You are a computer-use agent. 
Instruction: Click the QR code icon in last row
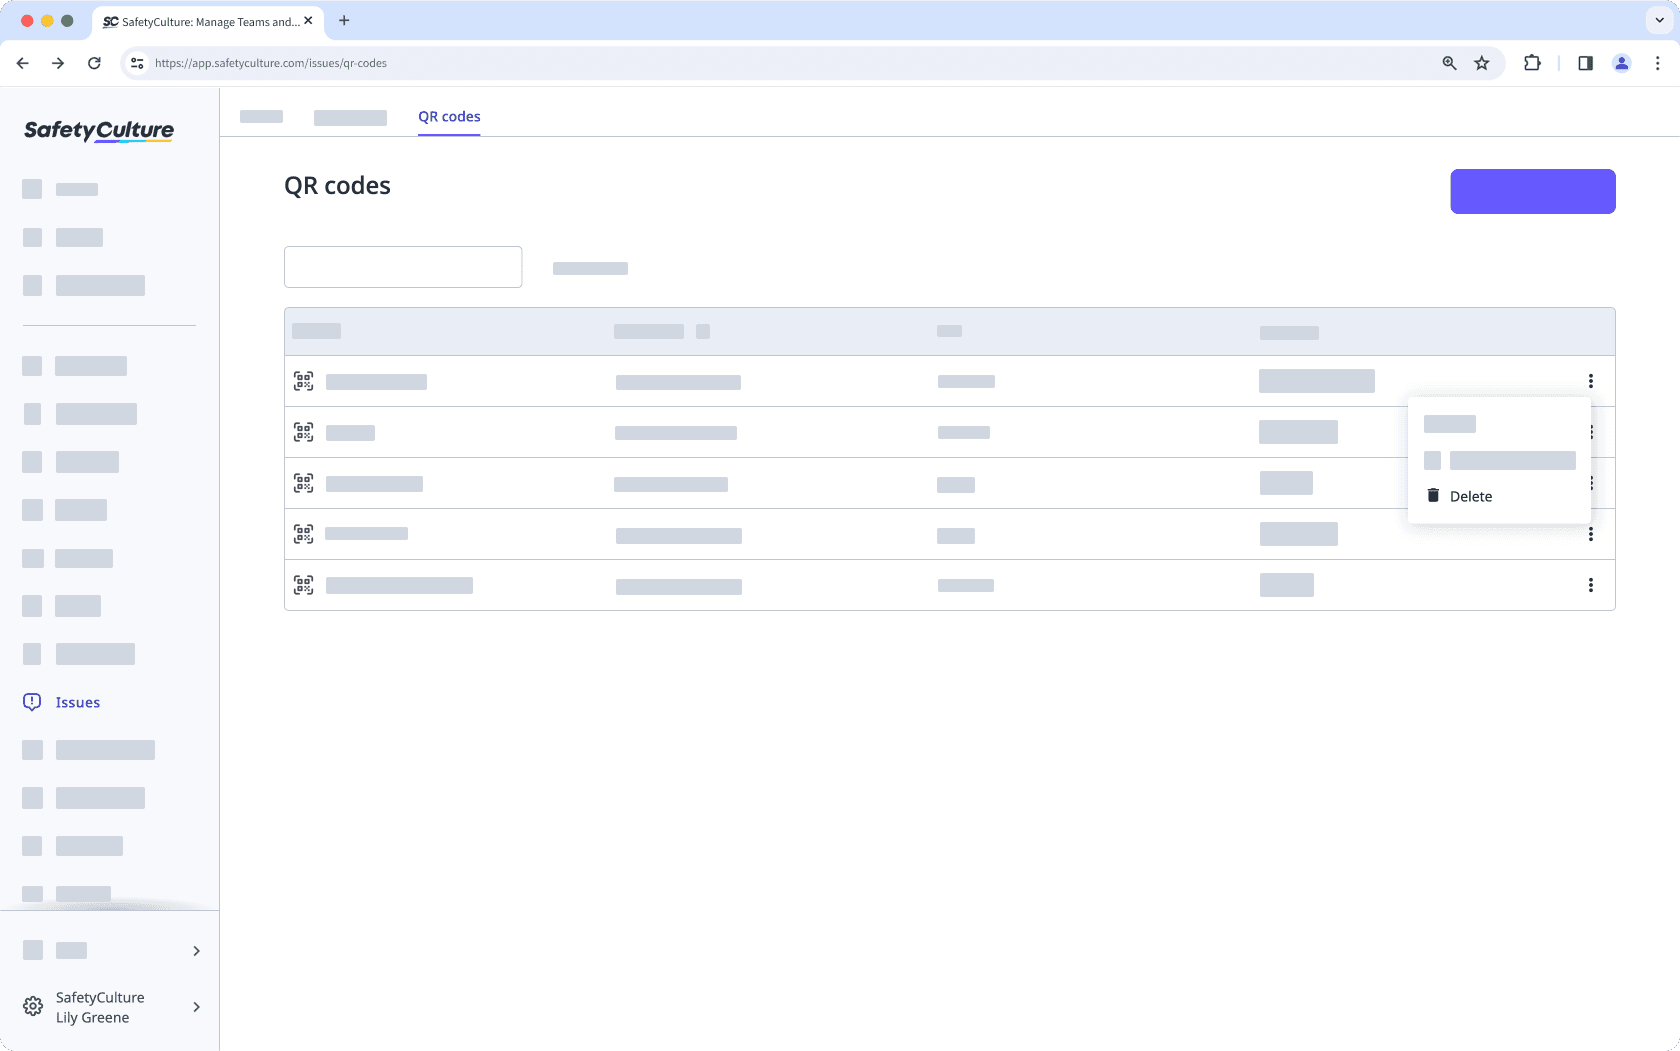point(303,585)
